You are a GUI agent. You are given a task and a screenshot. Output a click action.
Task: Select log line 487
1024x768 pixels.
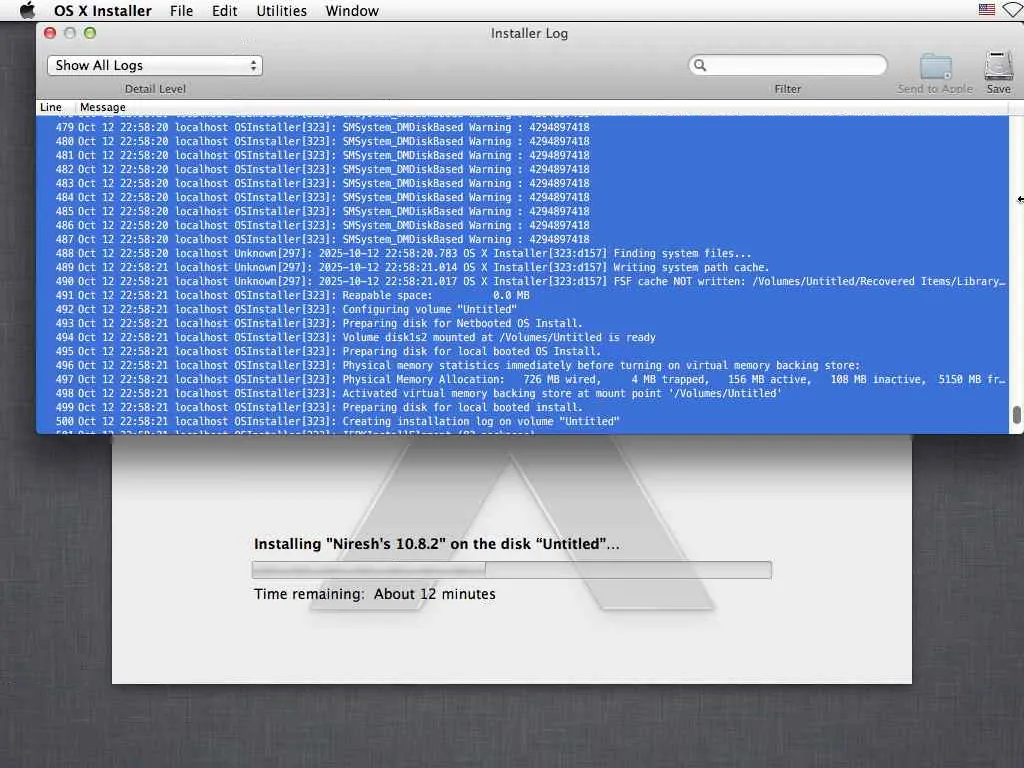tap(522, 240)
